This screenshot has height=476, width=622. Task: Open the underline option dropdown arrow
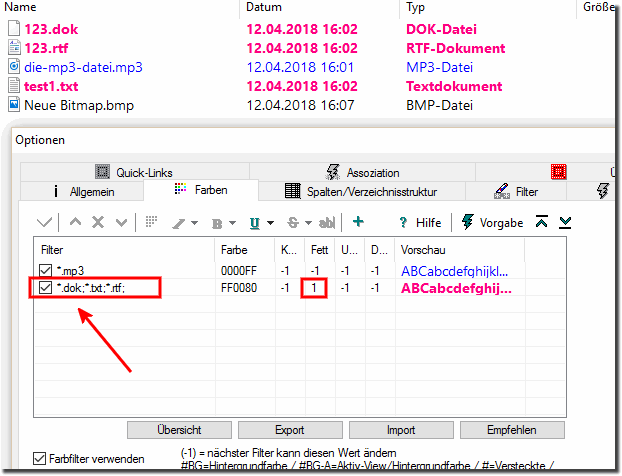[271, 223]
